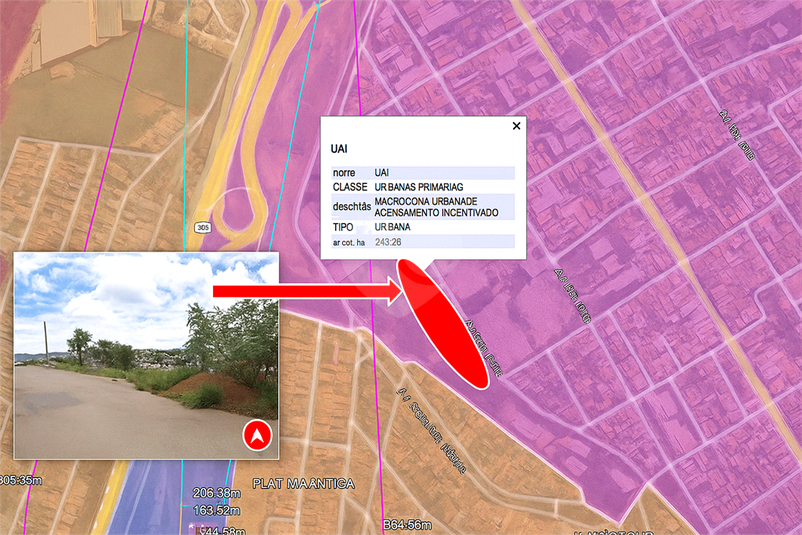Click the 163.52m distance label
The height and width of the screenshot is (535, 802).
click(216, 509)
